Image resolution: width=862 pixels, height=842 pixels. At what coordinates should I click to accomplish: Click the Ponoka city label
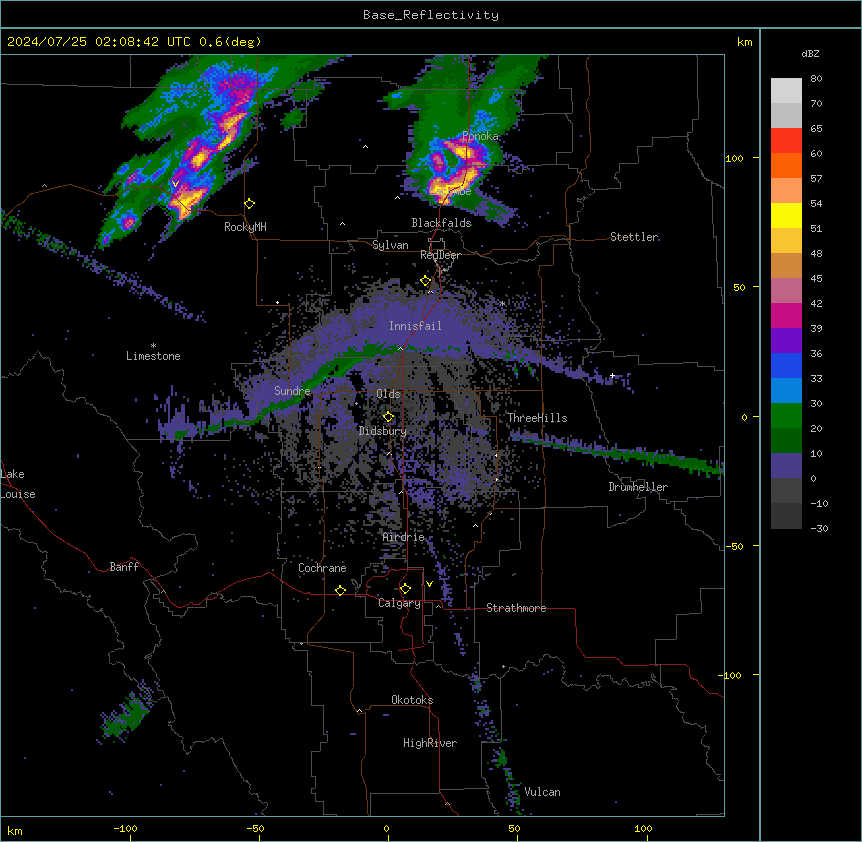pos(480,136)
